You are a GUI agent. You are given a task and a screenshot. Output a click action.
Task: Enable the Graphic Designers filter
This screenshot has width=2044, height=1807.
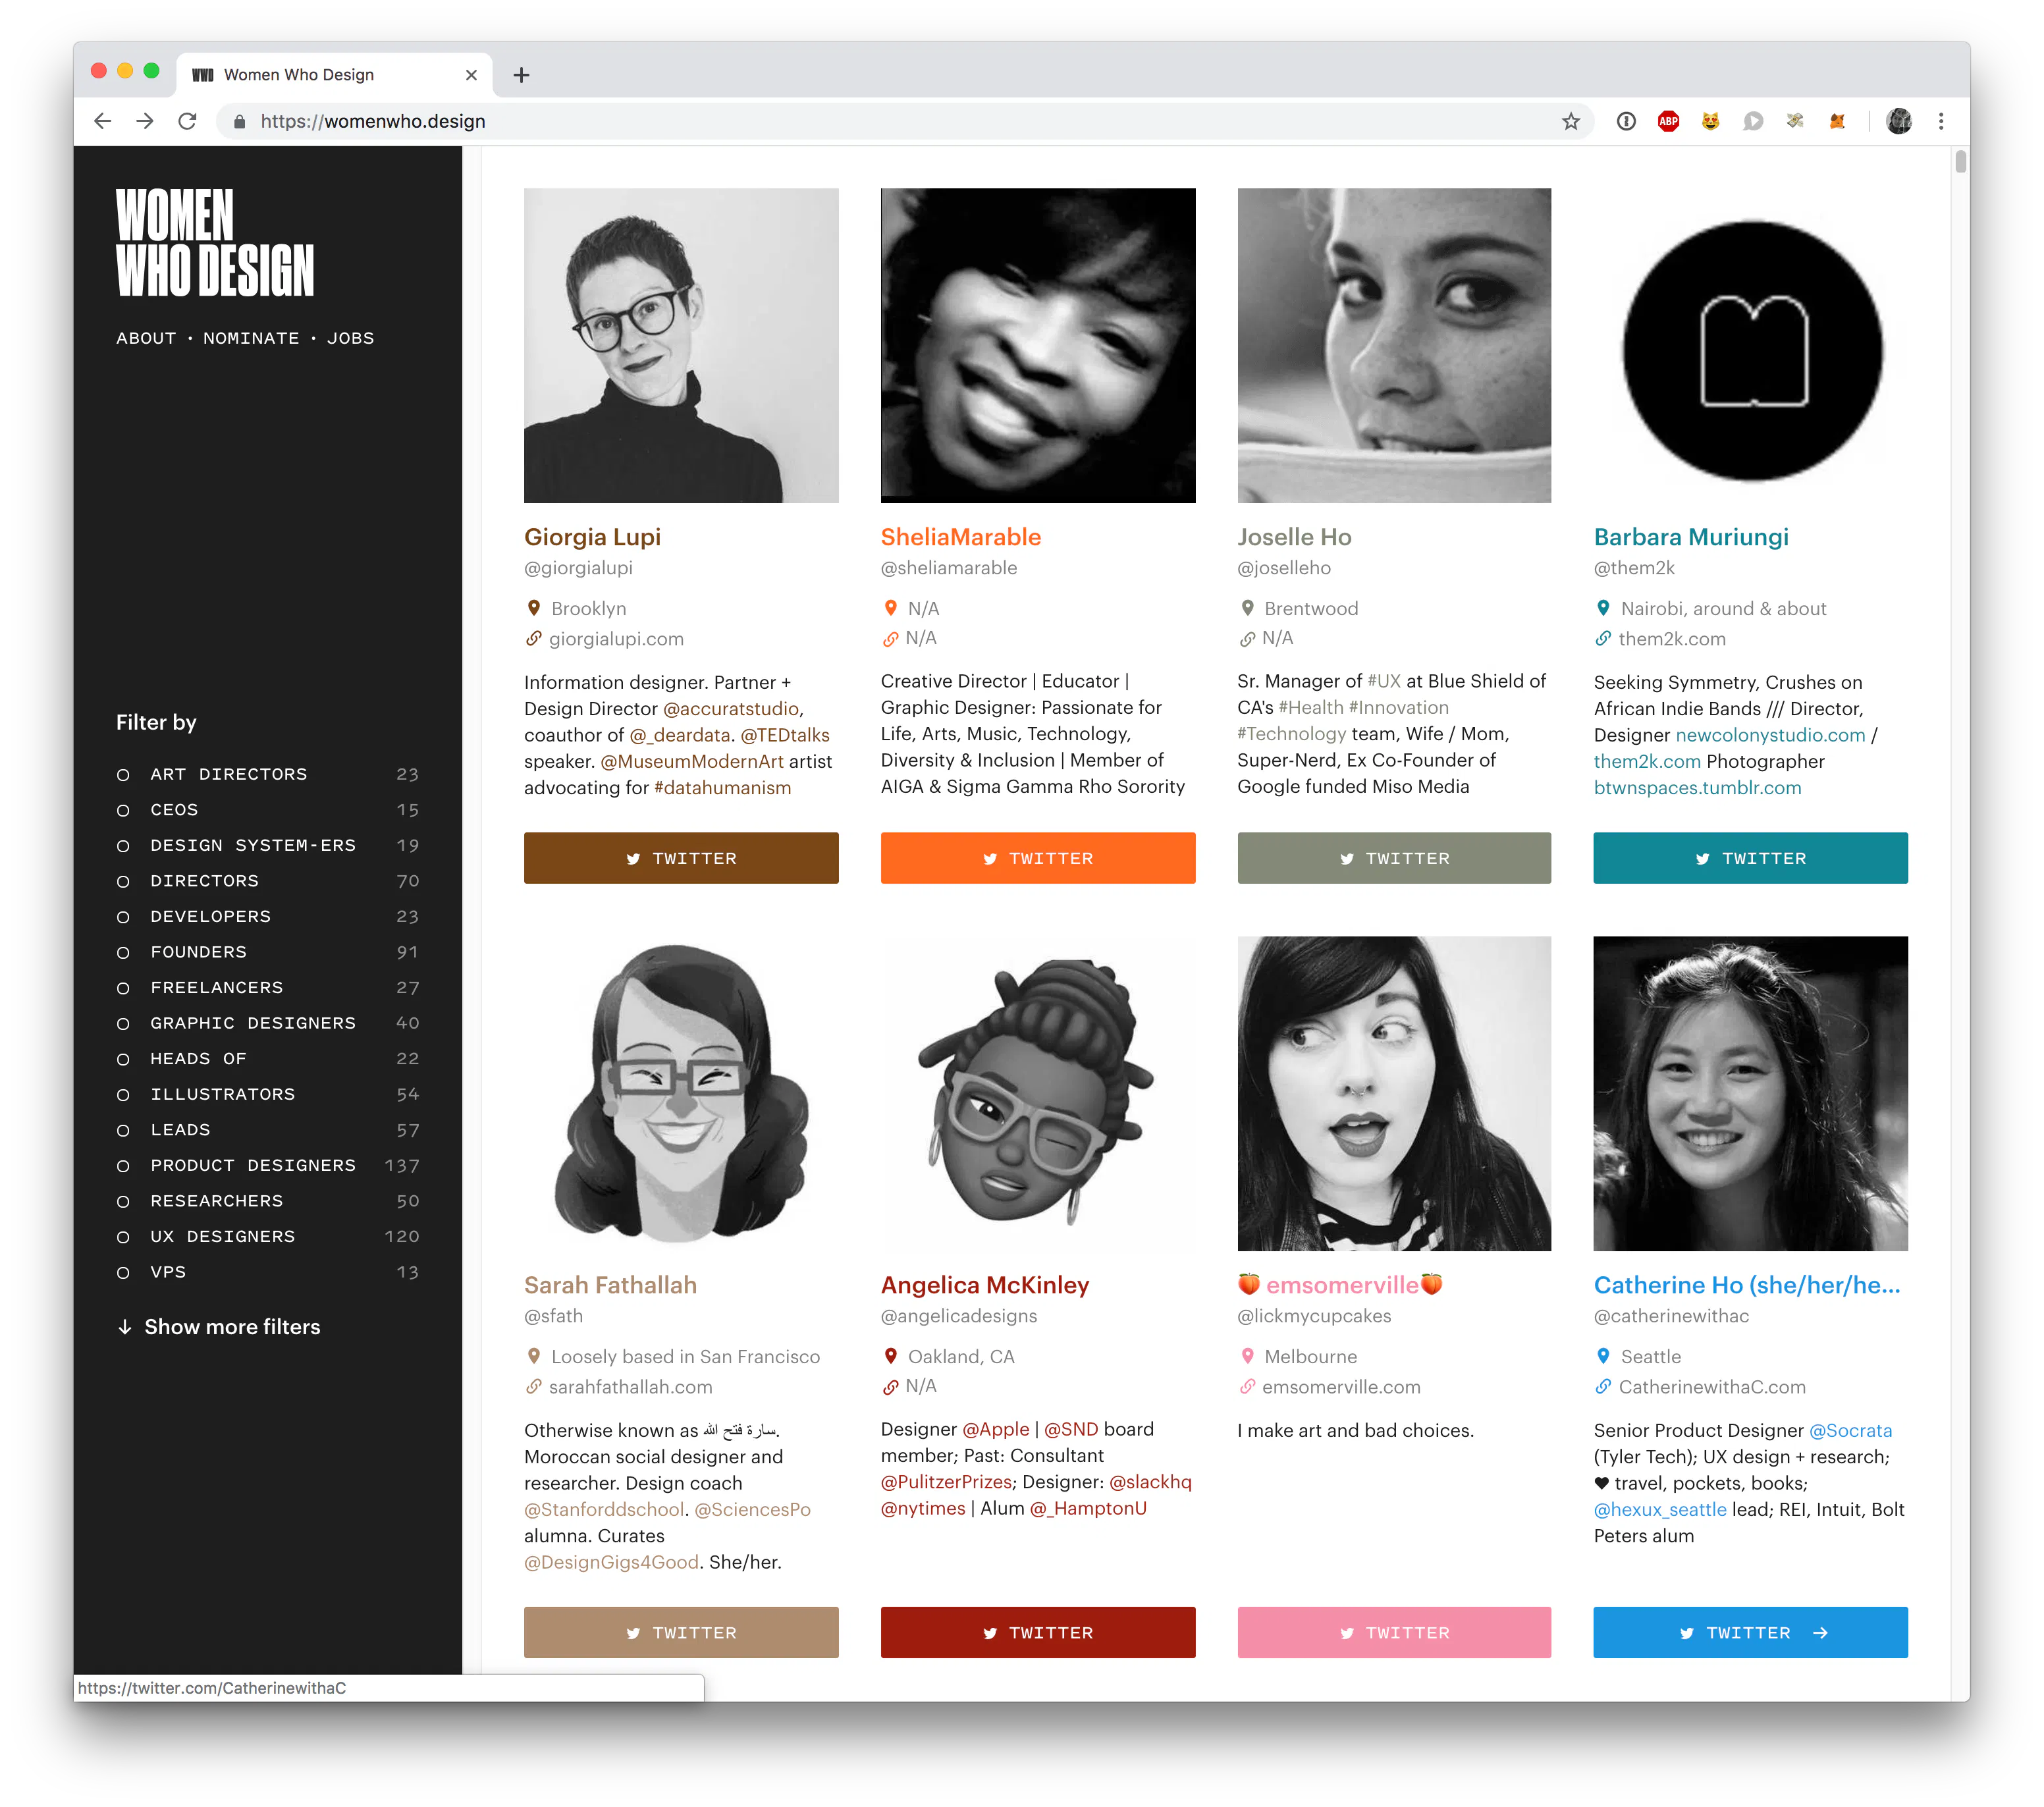(267, 1023)
